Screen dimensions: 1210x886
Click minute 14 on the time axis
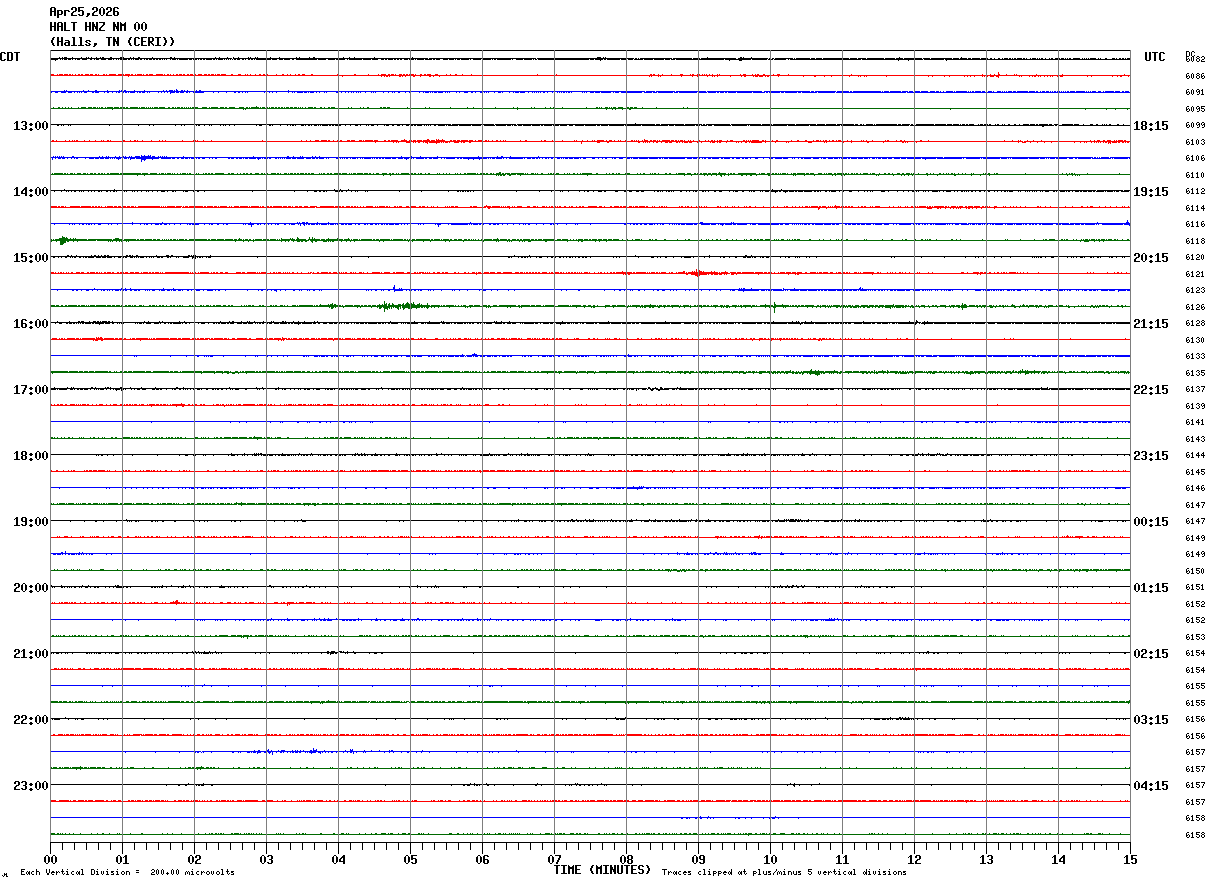1058,859
